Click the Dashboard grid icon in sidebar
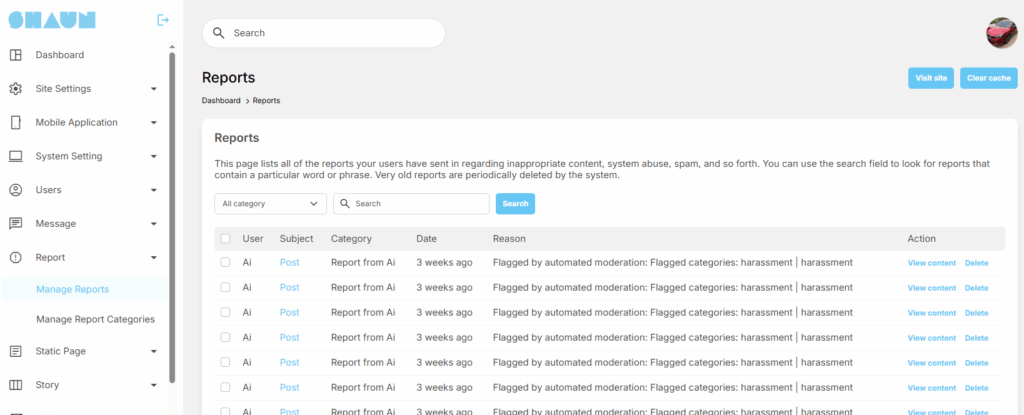Image resolution: width=1024 pixels, height=415 pixels. [16, 55]
